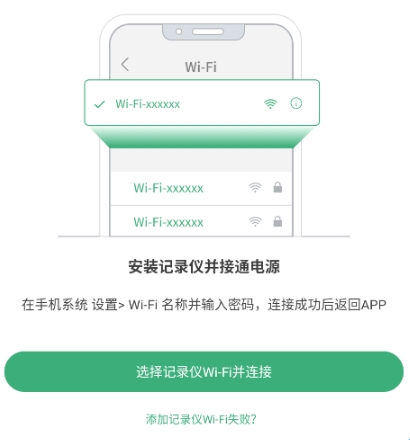
Task: Tap 选择记录仪Wi-Fi并连接 green button
Action: pyautogui.click(x=204, y=372)
